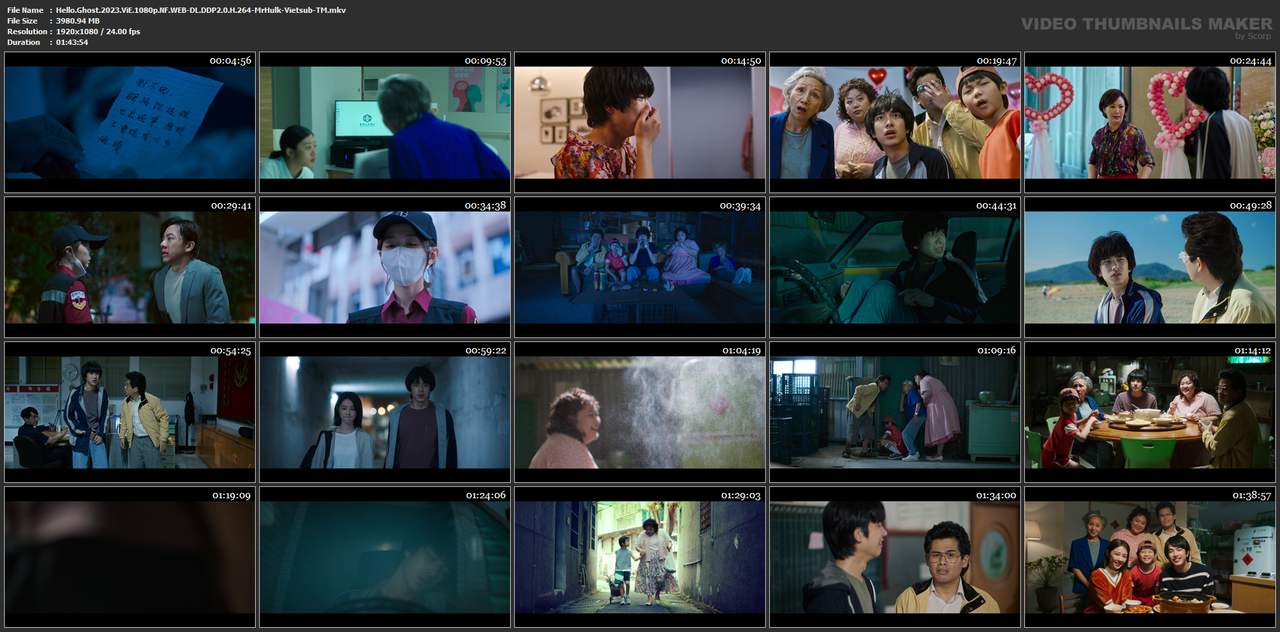The width and height of the screenshot is (1280, 632).
Task: Pick the 01:14:12 dinner table thumbnail
Action: pos(1150,412)
